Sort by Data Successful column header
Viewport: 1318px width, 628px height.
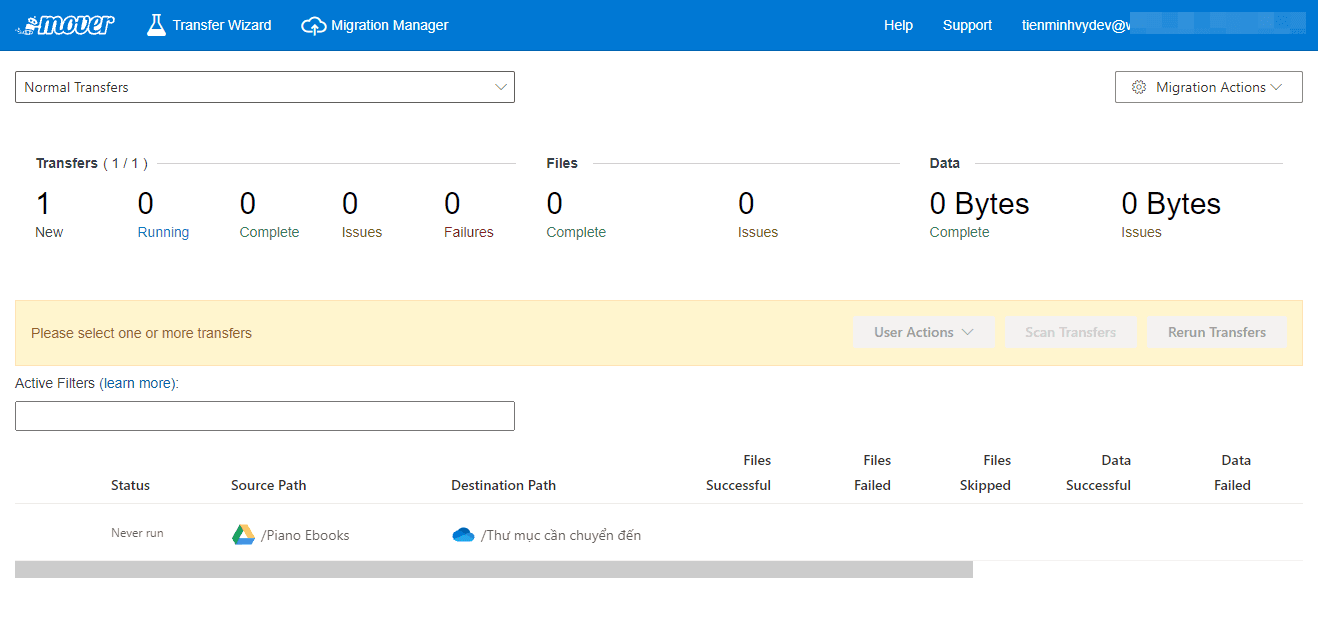1098,473
